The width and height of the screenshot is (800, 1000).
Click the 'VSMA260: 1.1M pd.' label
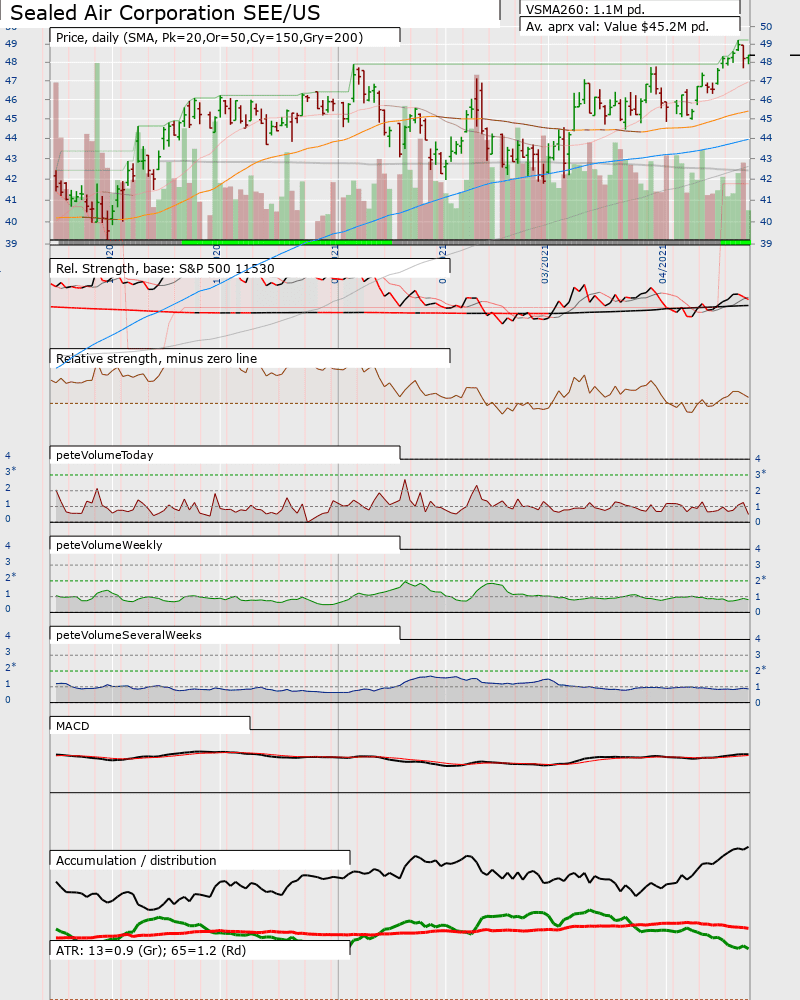tap(585, 10)
